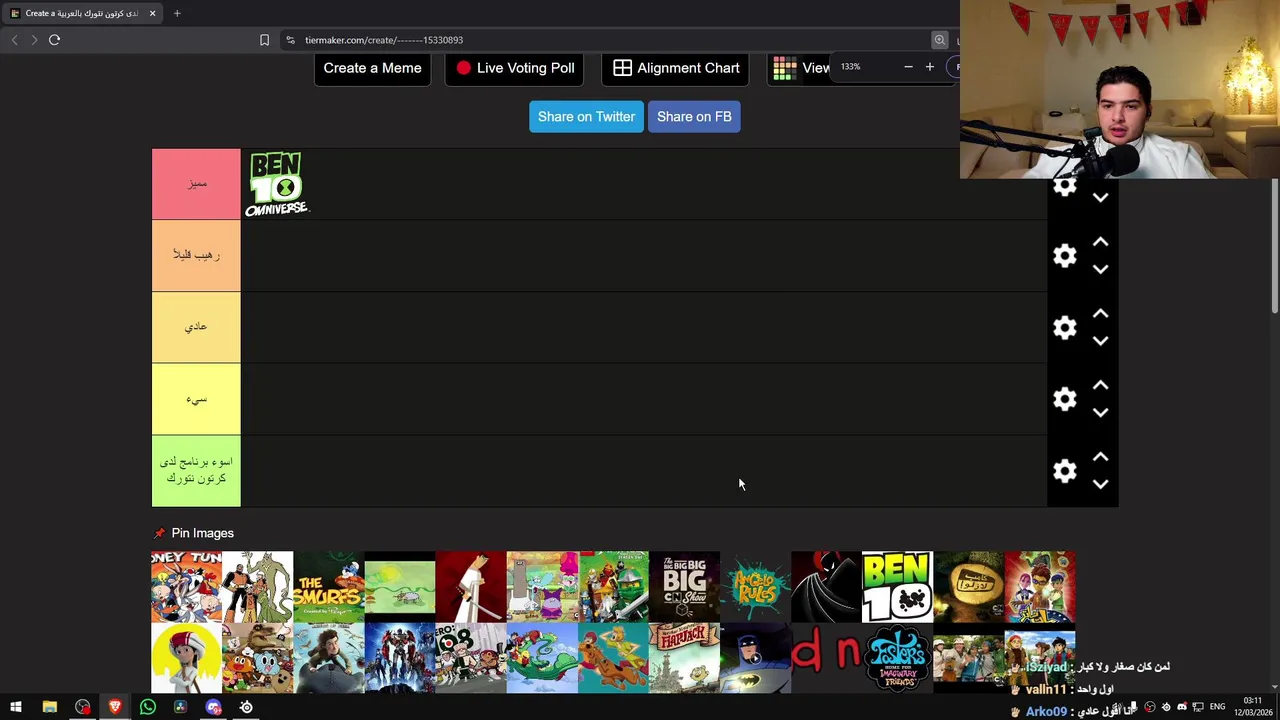Open settings gear for the رهيب قليلاً tier
The height and width of the screenshot is (720, 1280).
coord(1065,256)
